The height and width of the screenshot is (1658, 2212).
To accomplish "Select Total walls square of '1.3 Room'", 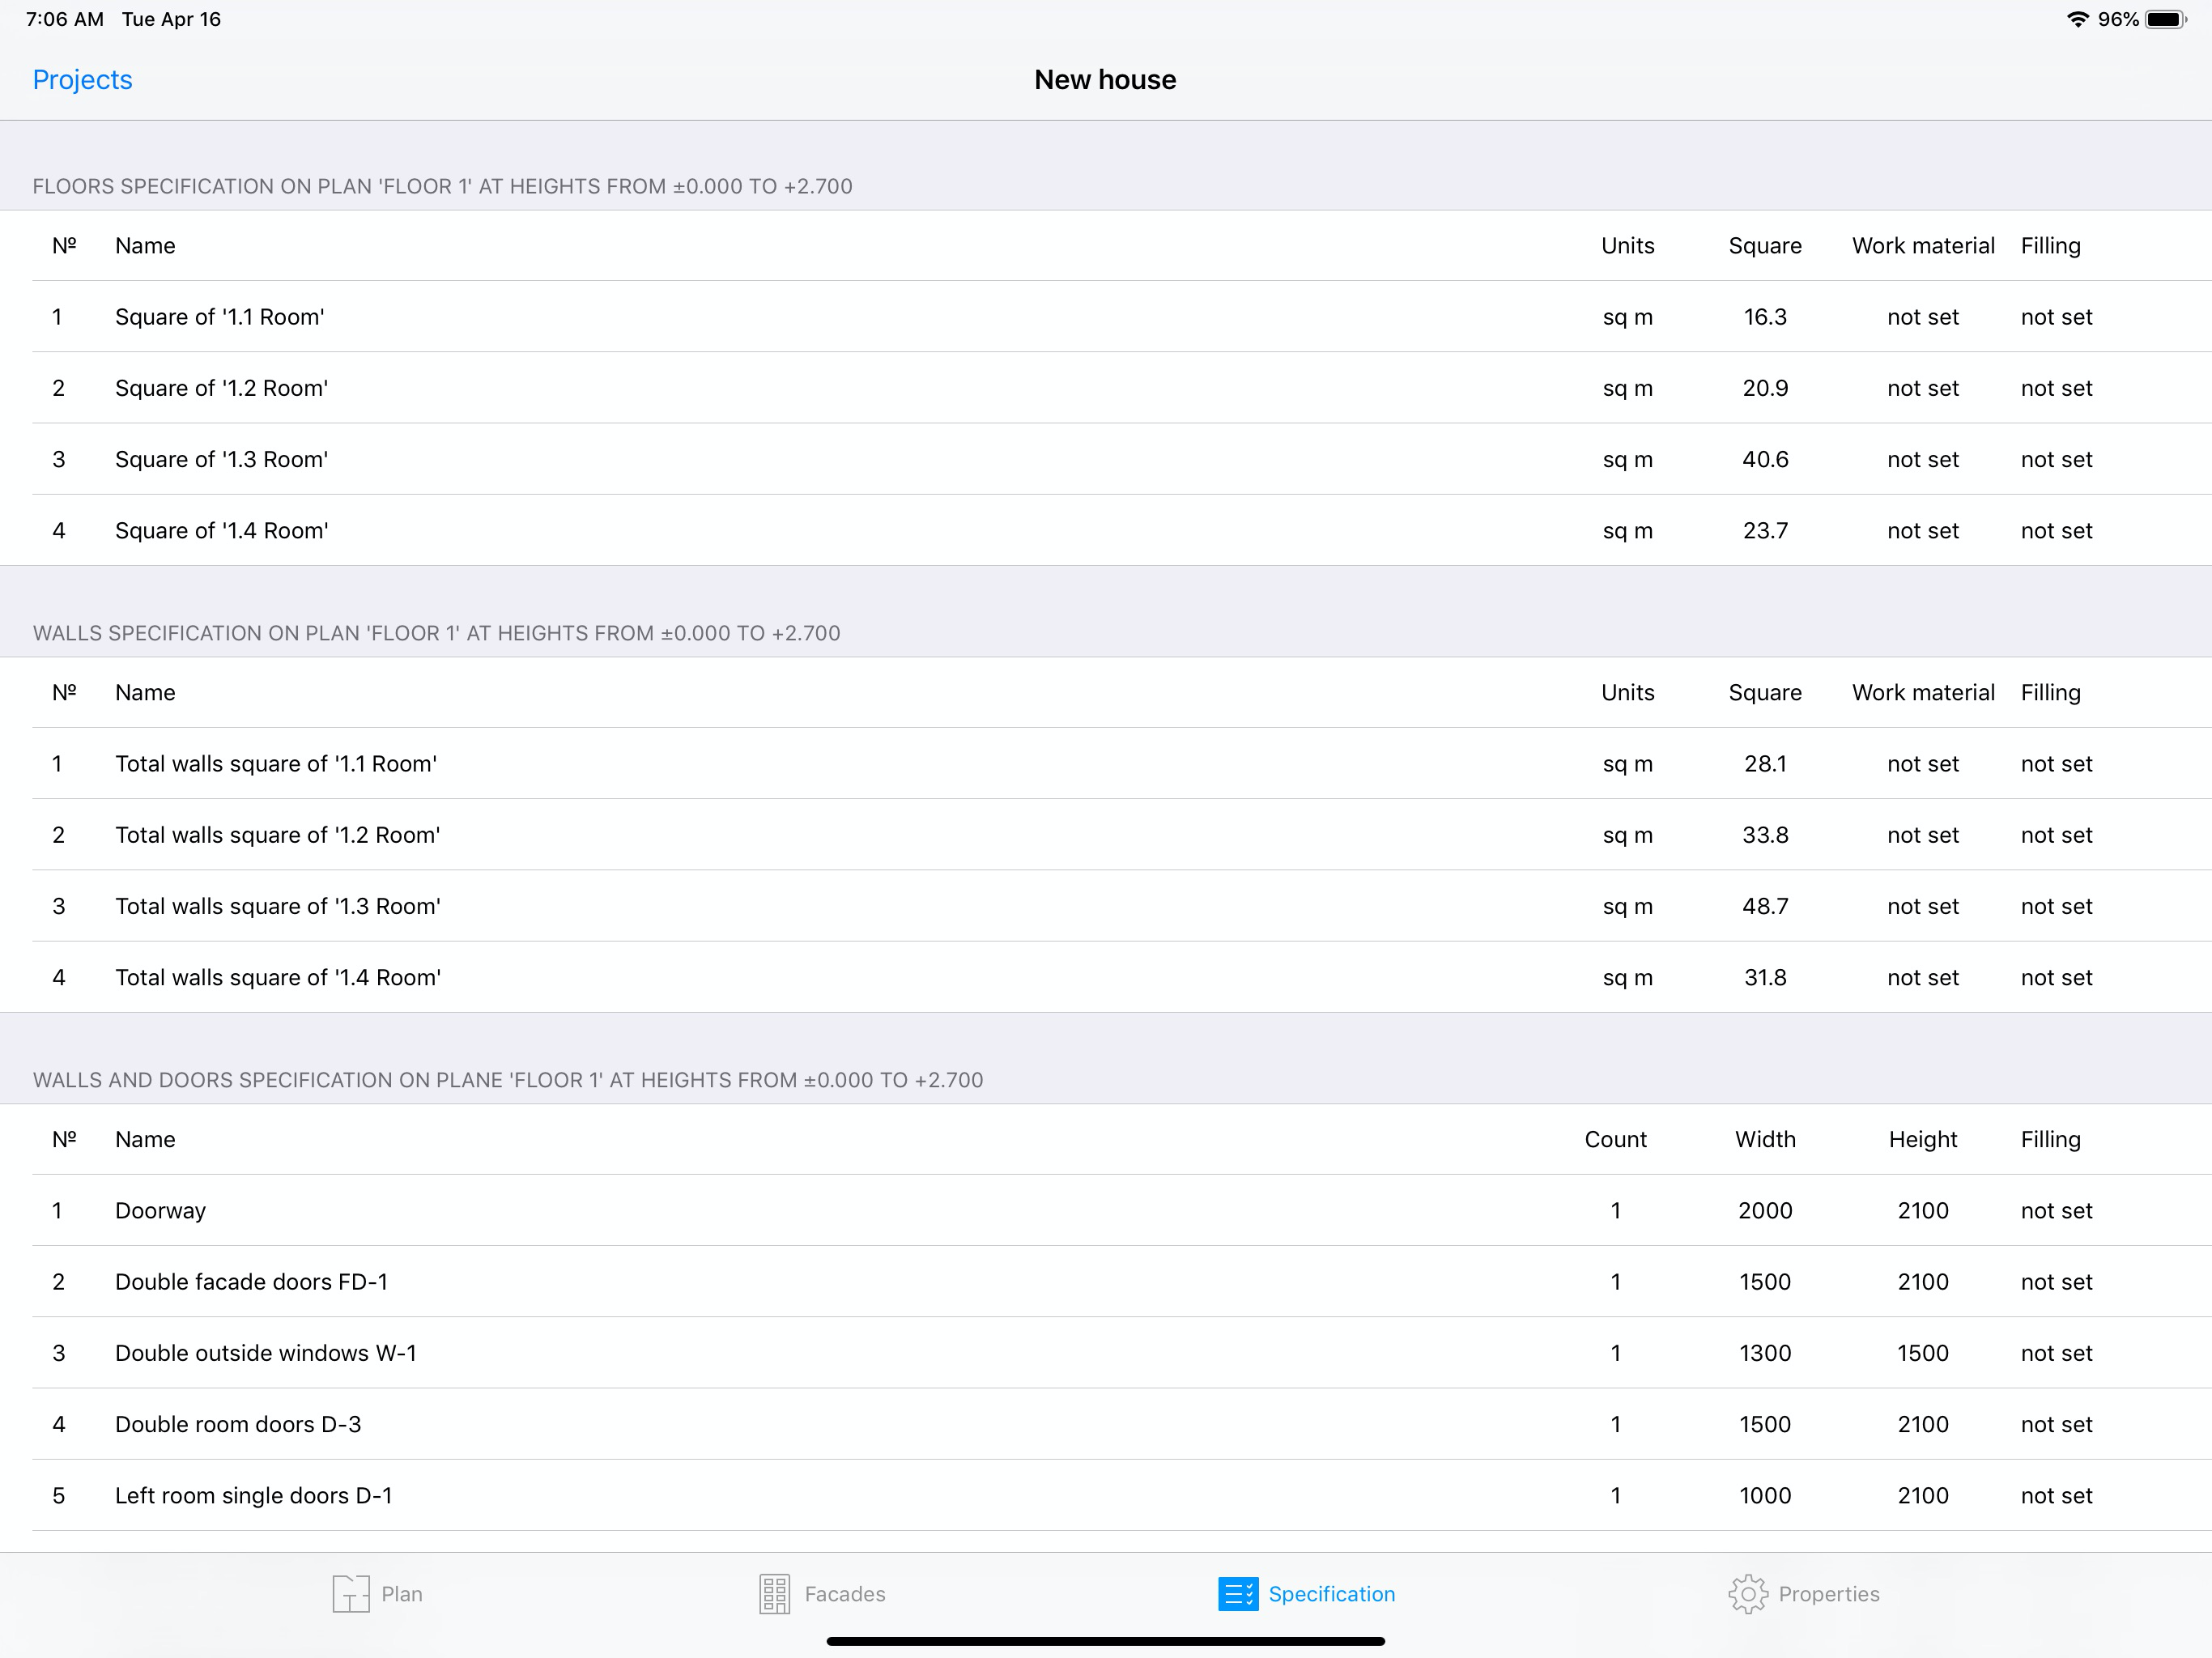I will coord(1106,905).
